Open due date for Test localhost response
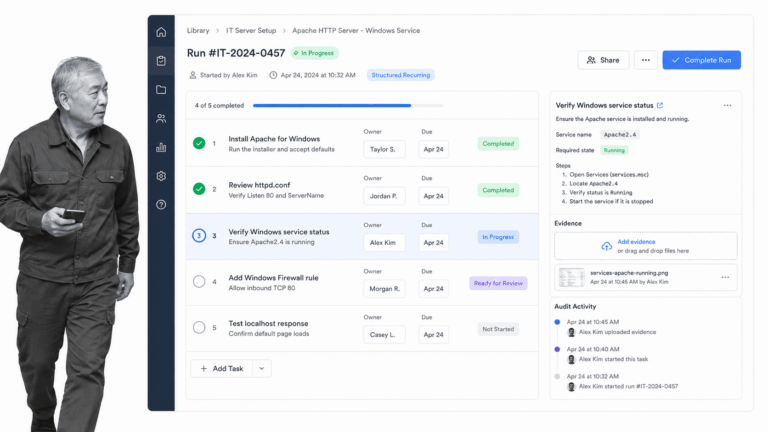This screenshot has width=768, height=432. (x=433, y=335)
